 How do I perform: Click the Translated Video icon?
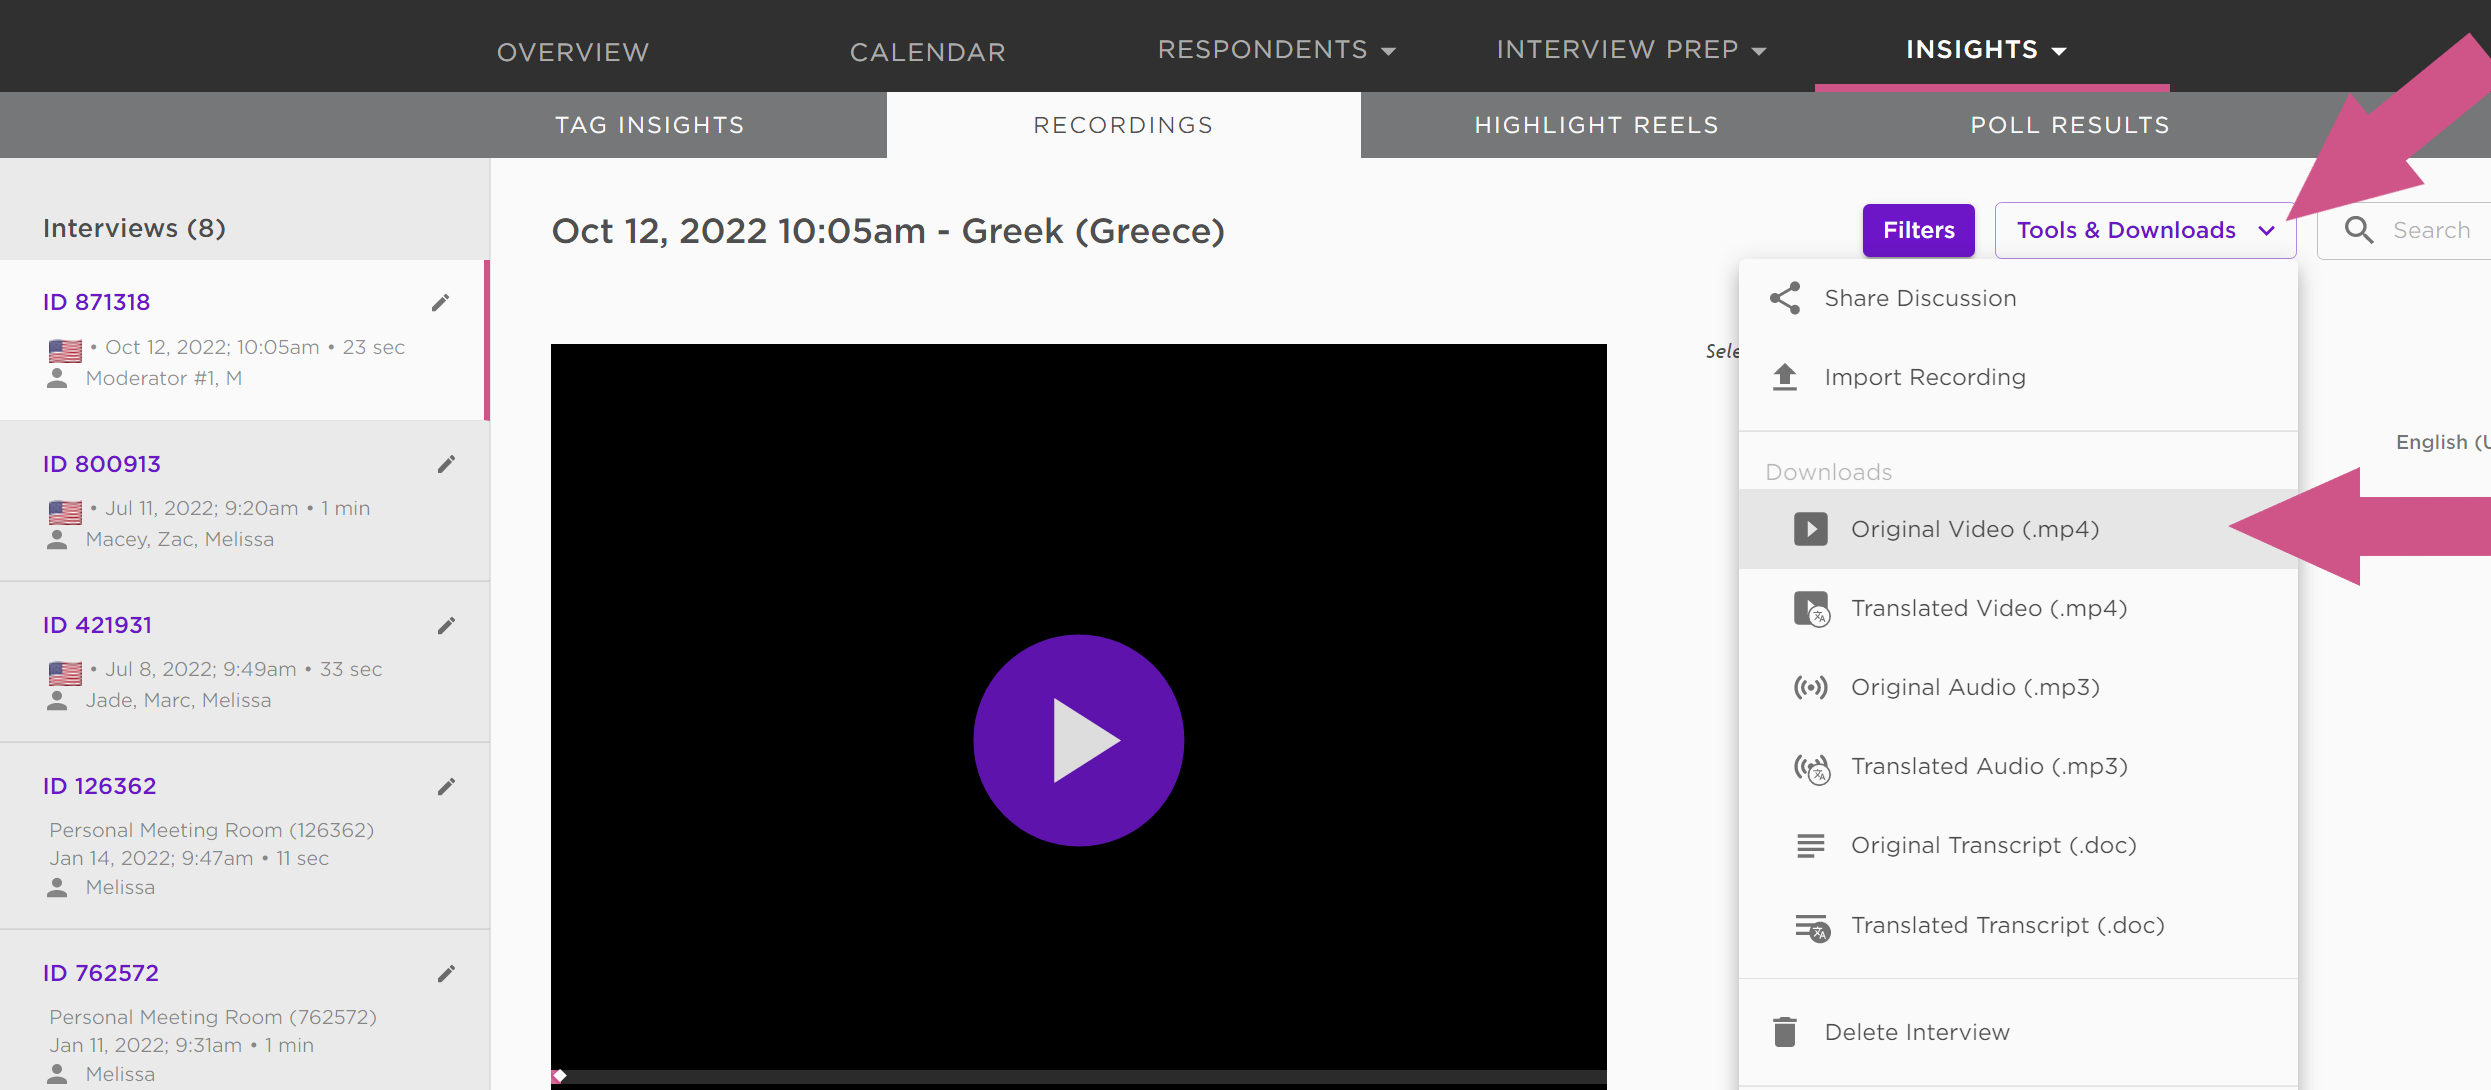pos(1811,608)
